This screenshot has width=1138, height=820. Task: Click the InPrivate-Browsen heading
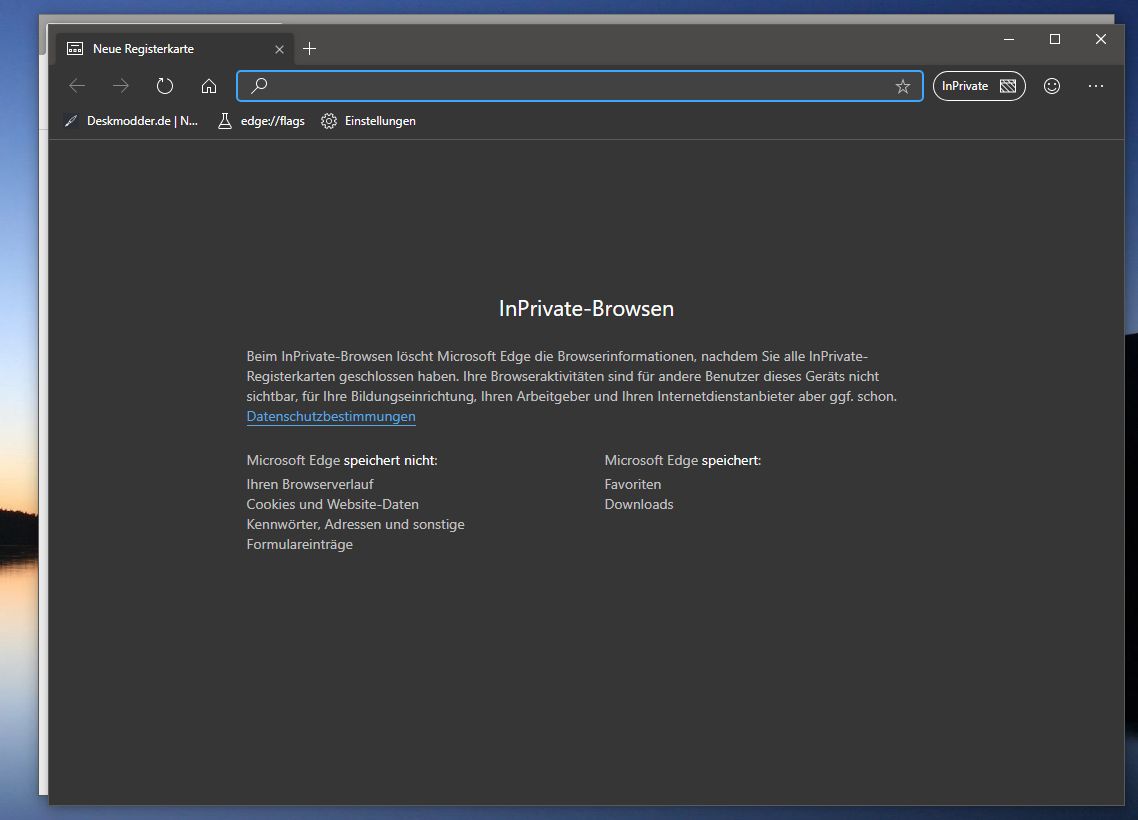point(586,308)
